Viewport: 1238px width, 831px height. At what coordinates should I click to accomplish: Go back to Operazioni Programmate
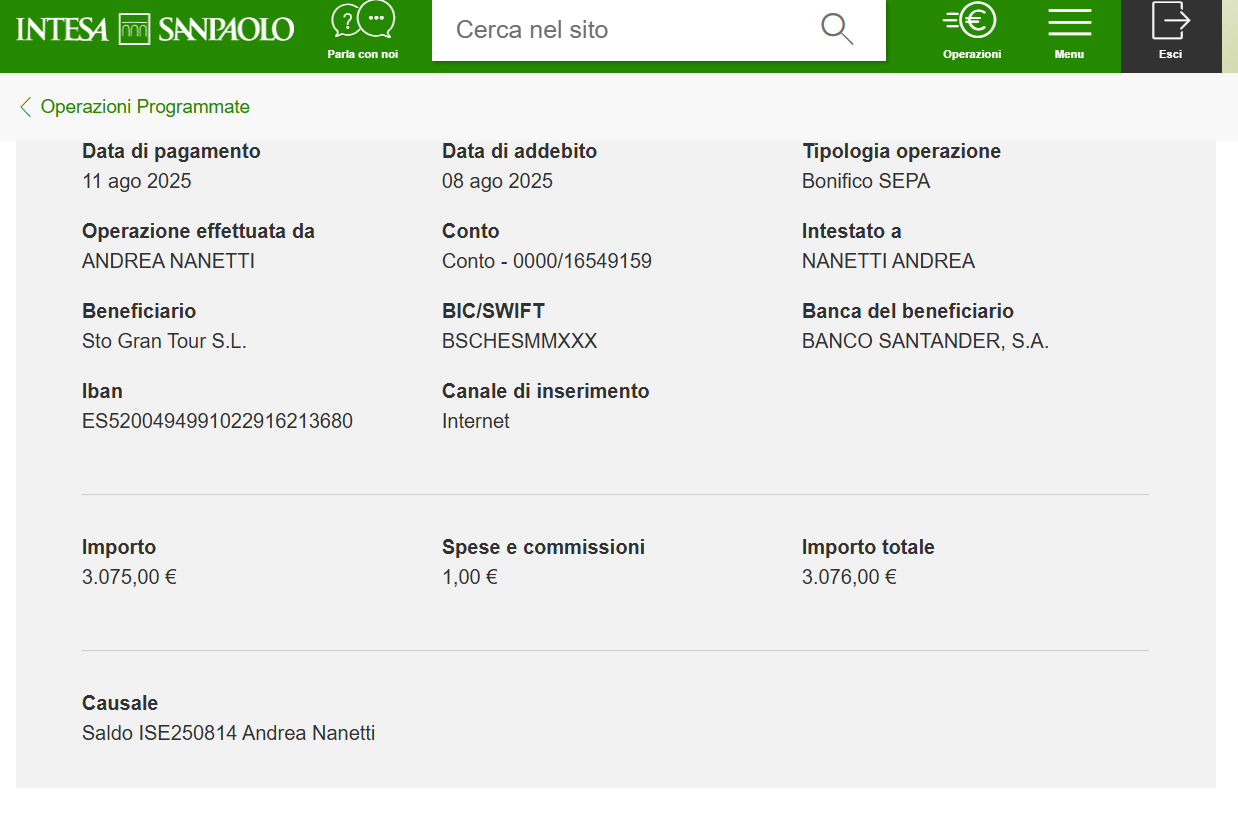[145, 107]
